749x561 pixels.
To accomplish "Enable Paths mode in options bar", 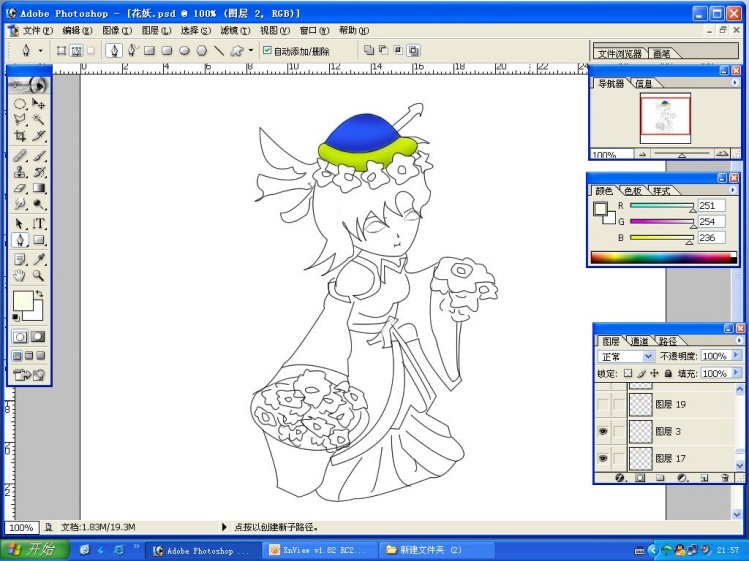I will (x=75, y=51).
